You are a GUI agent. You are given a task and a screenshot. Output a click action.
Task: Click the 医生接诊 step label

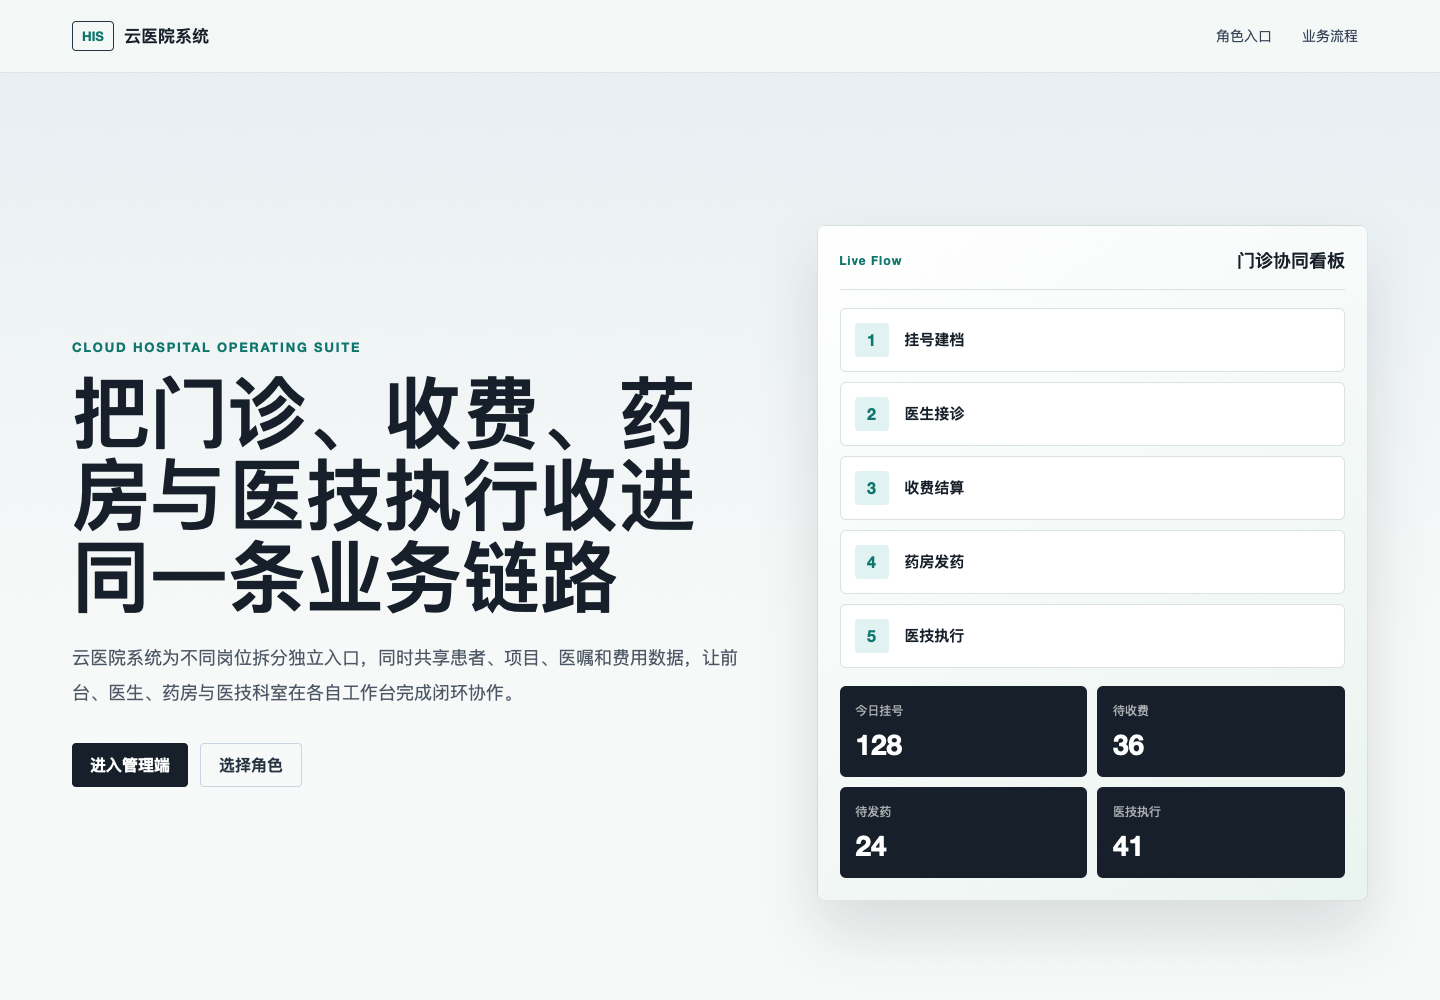point(935,414)
